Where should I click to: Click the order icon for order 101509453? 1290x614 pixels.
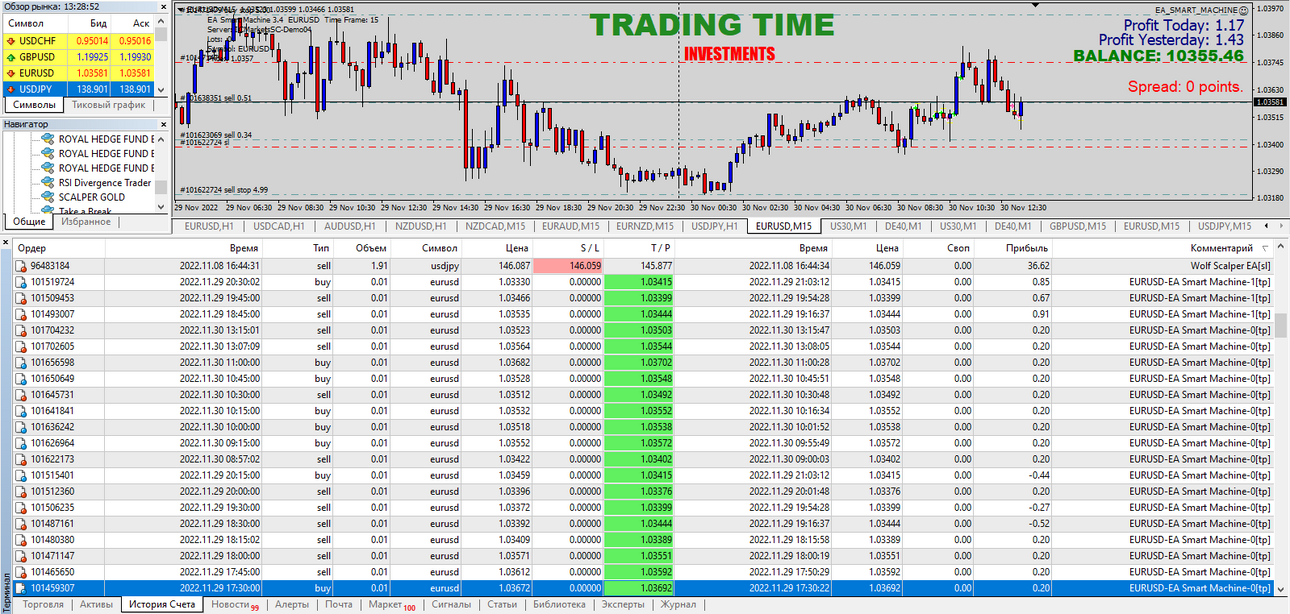coord(21,298)
